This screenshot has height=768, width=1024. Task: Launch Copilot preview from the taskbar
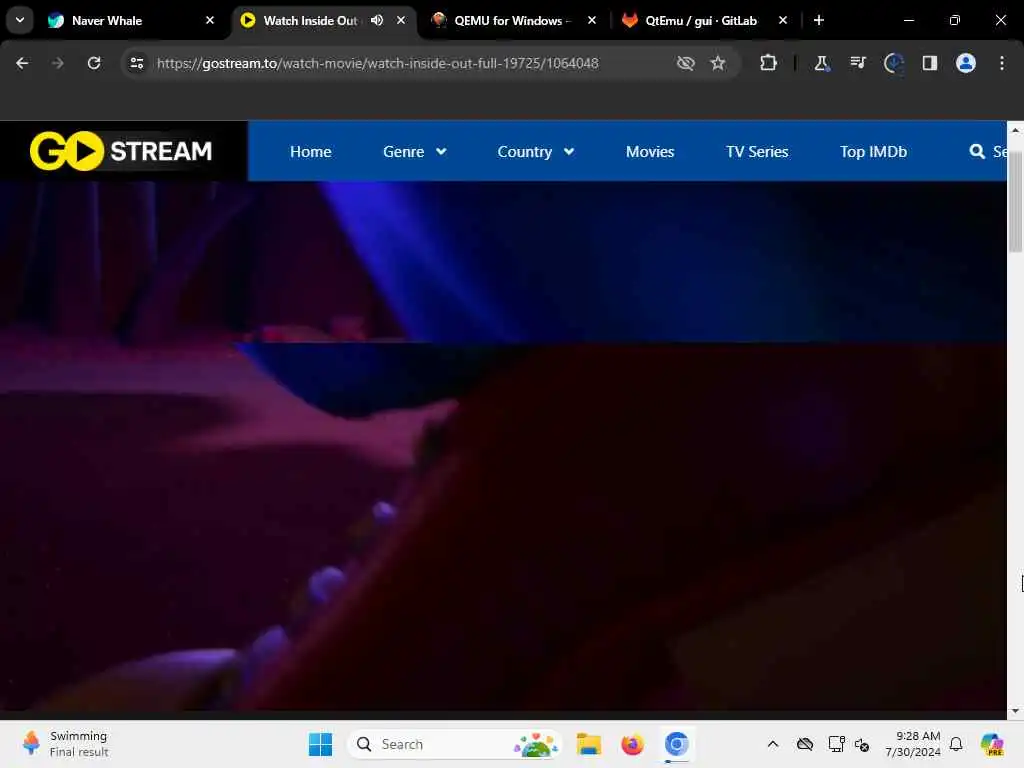[992, 744]
